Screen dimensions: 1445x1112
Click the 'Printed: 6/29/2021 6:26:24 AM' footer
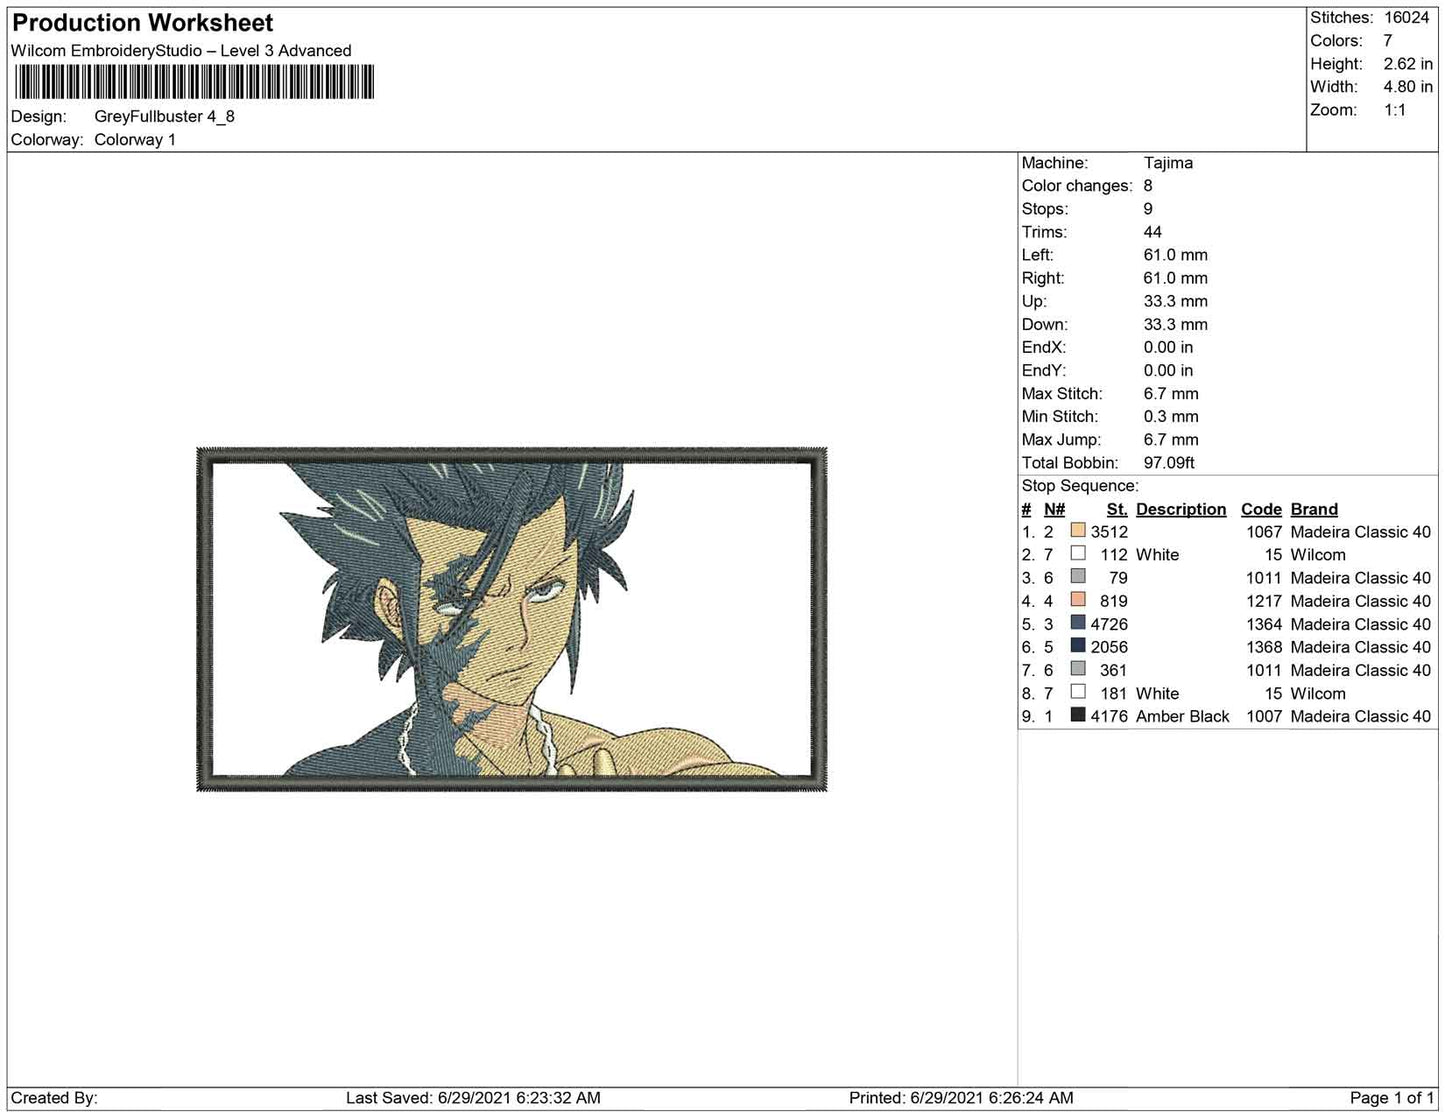pos(961,1098)
